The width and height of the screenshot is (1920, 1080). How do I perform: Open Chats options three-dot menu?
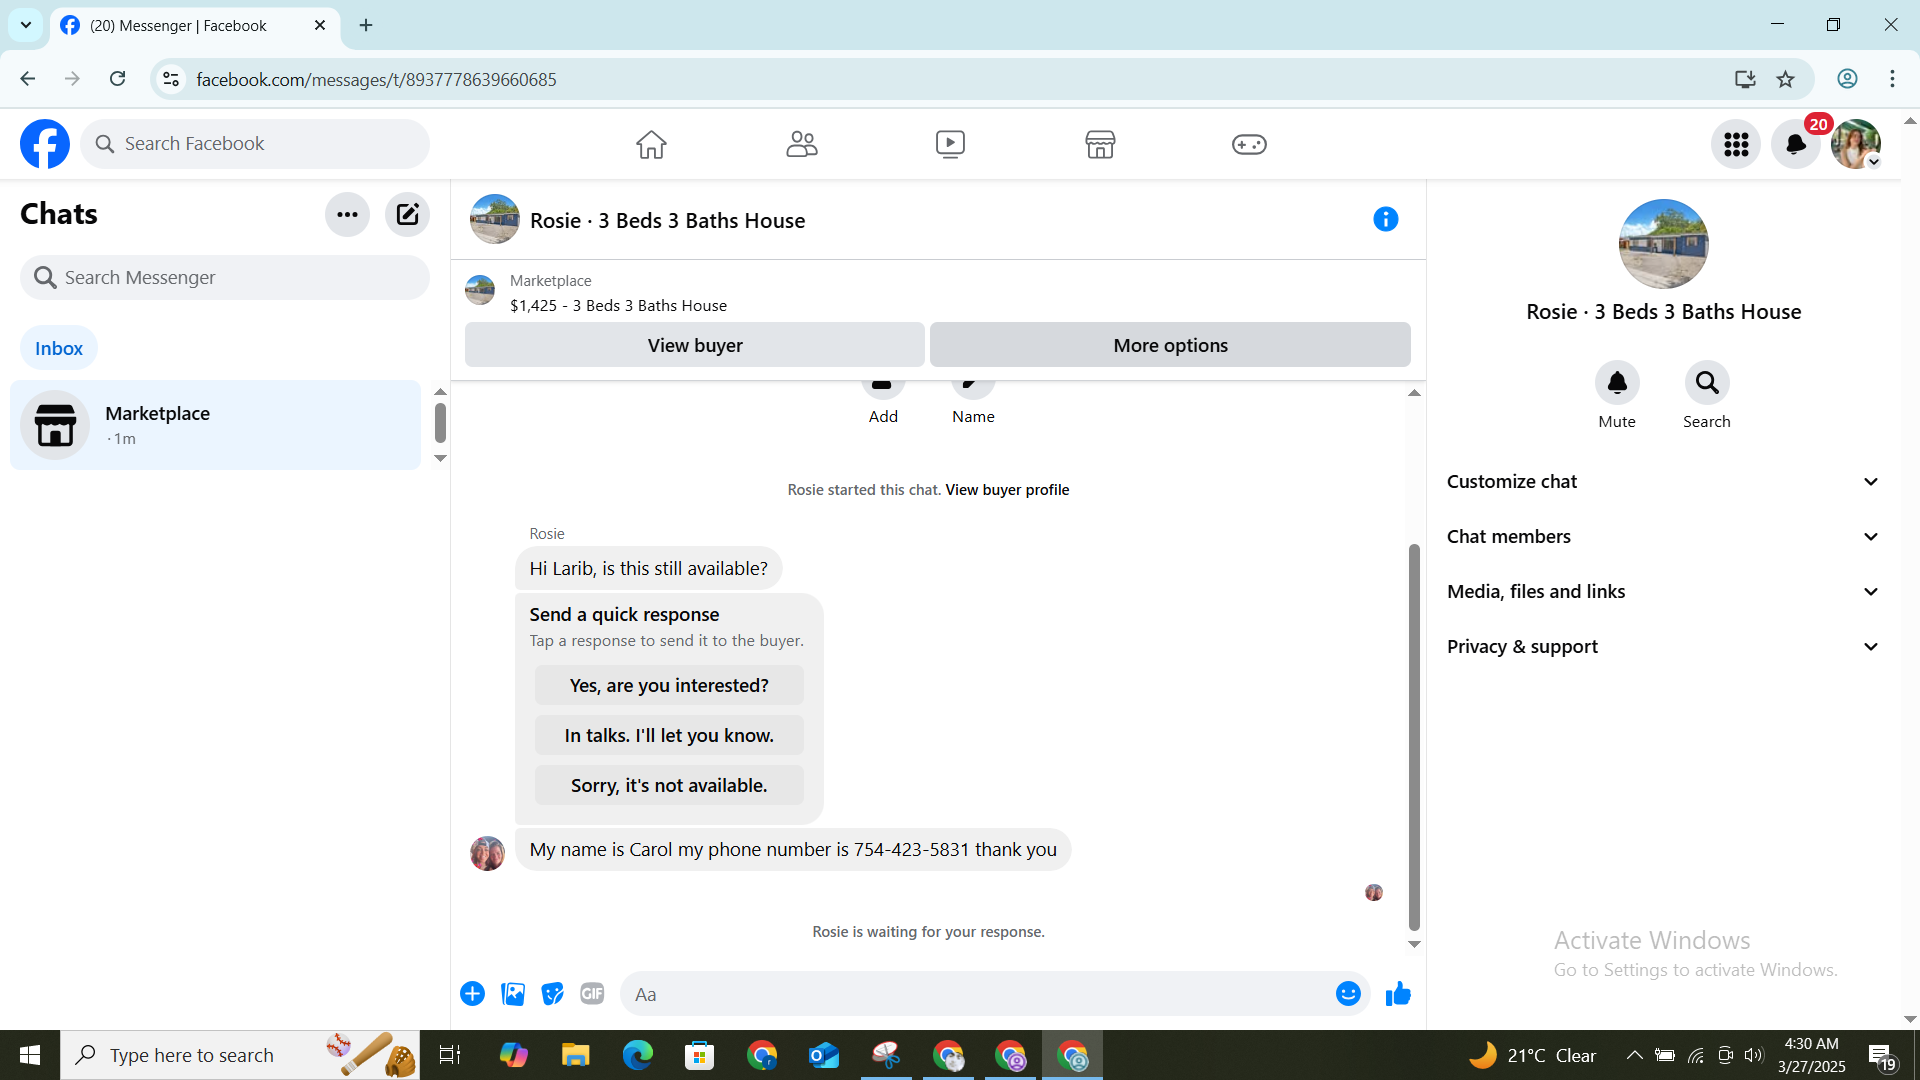tap(347, 214)
